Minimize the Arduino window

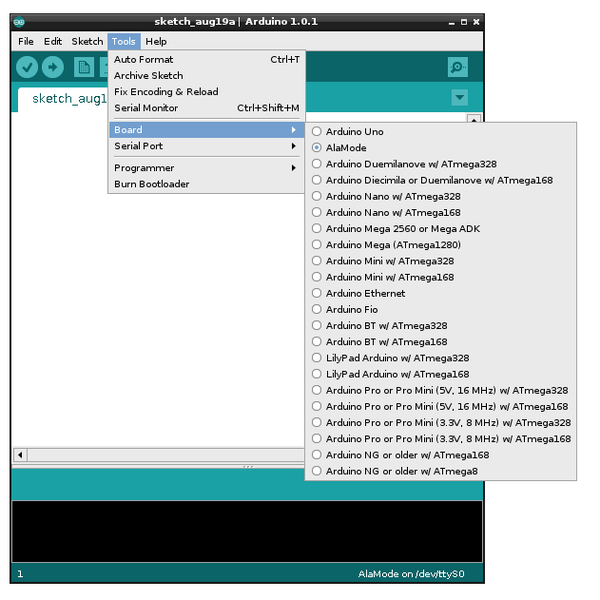tap(452, 22)
